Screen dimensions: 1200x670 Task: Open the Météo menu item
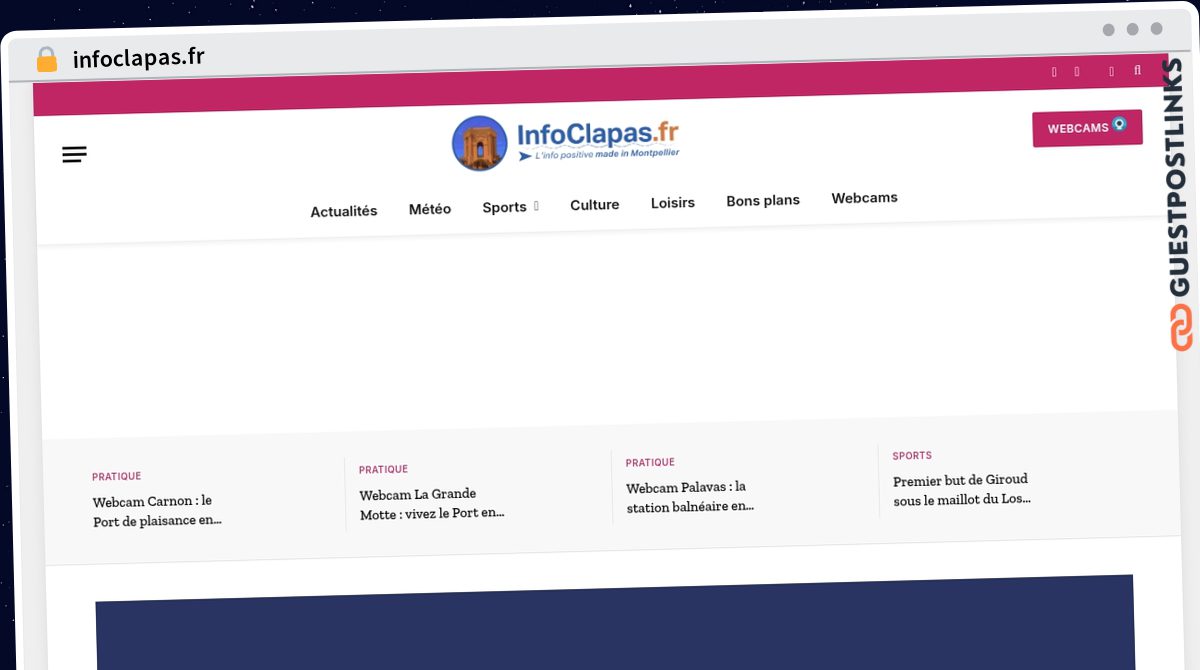[x=430, y=209]
